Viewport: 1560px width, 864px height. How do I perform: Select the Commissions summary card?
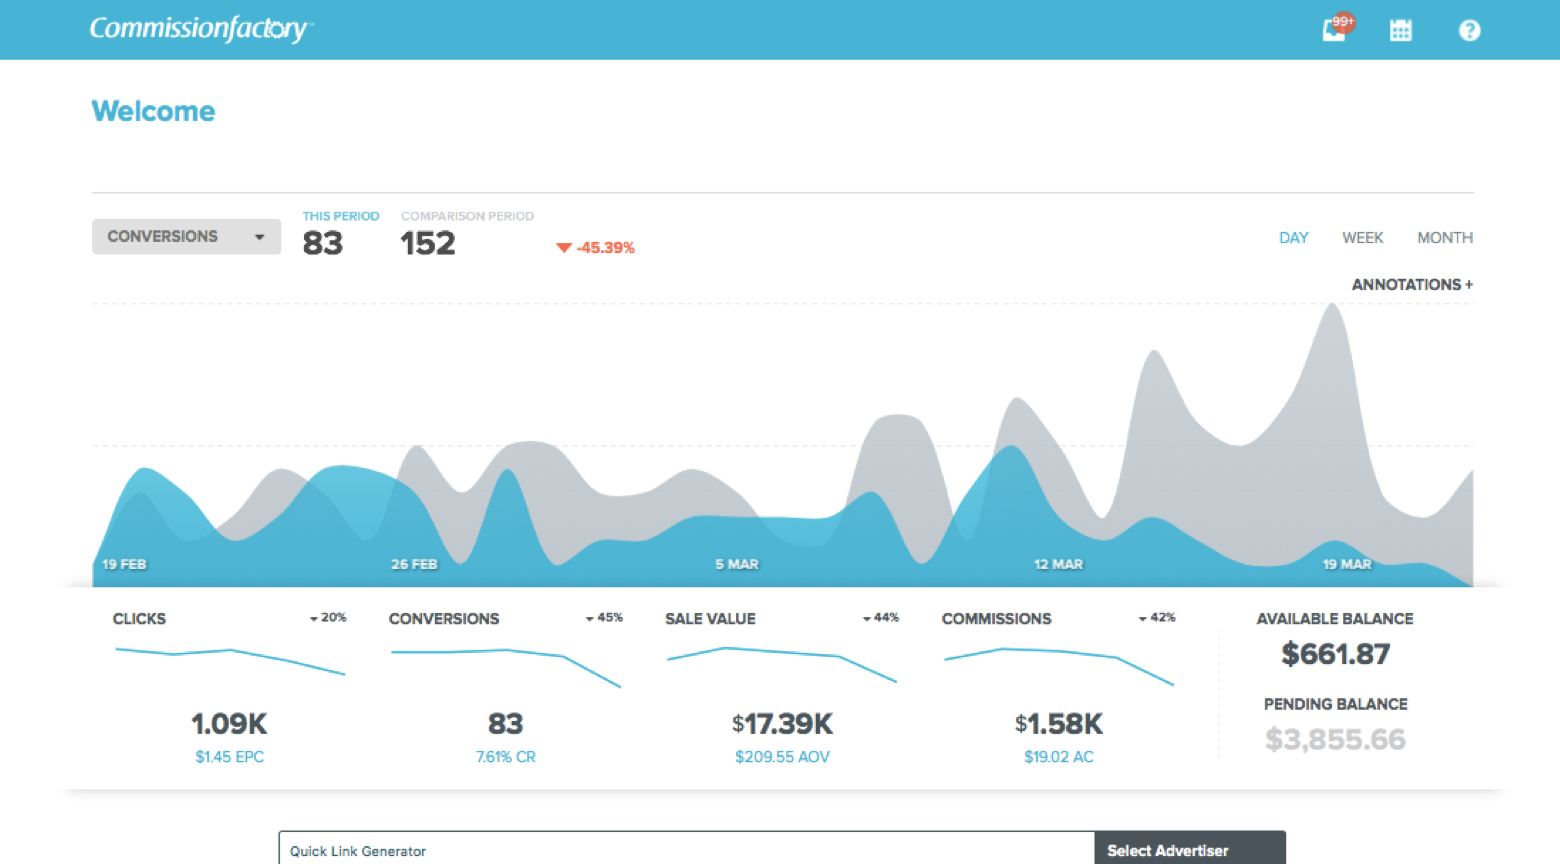(x=1058, y=686)
